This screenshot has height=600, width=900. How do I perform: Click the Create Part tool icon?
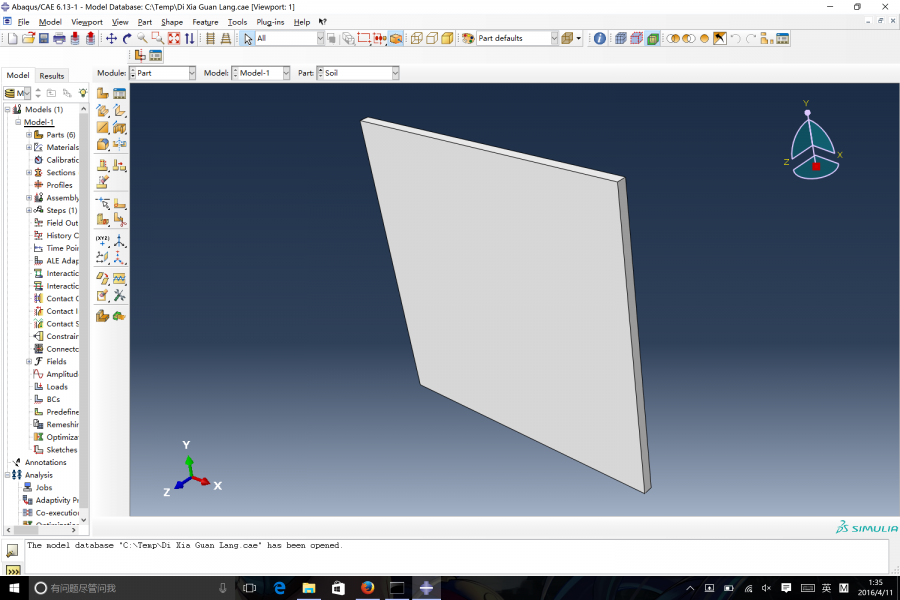(103, 94)
